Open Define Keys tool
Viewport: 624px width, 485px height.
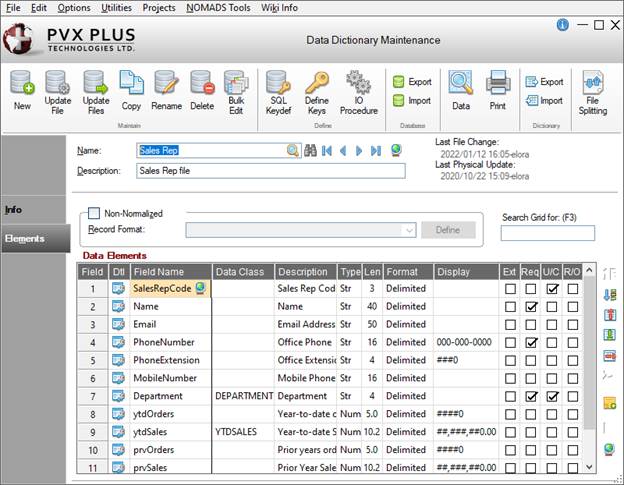[316, 89]
